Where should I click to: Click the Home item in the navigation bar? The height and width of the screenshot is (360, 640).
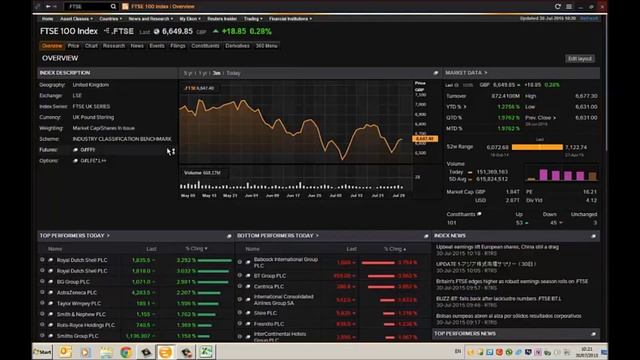click(x=47, y=19)
